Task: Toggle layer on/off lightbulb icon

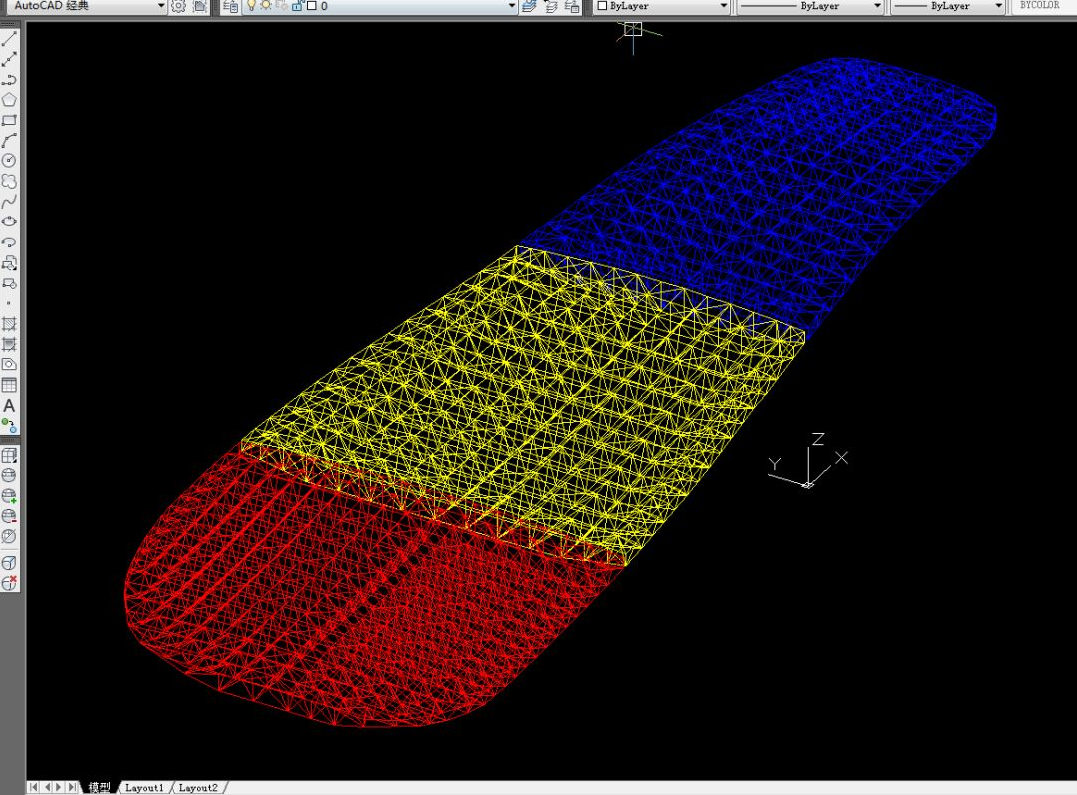Action: click(x=252, y=6)
